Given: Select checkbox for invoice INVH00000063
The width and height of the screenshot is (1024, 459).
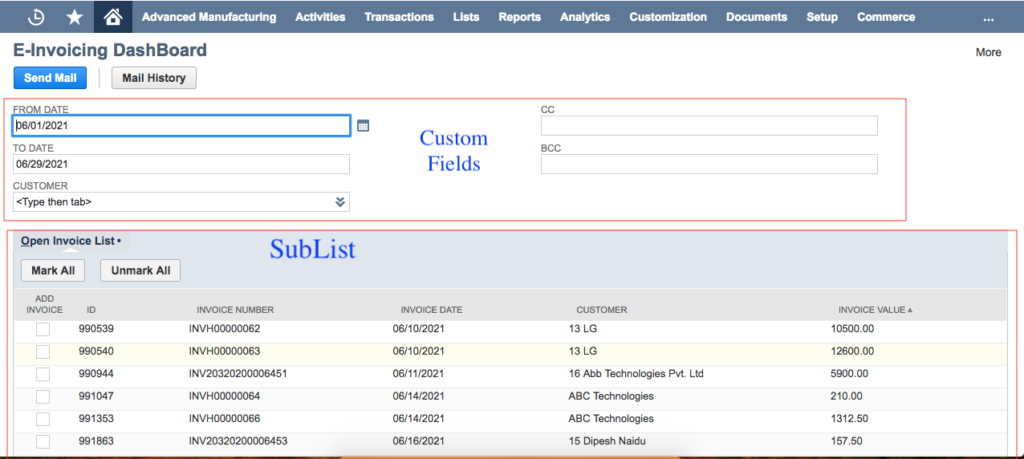Looking at the screenshot, I should tap(43, 351).
